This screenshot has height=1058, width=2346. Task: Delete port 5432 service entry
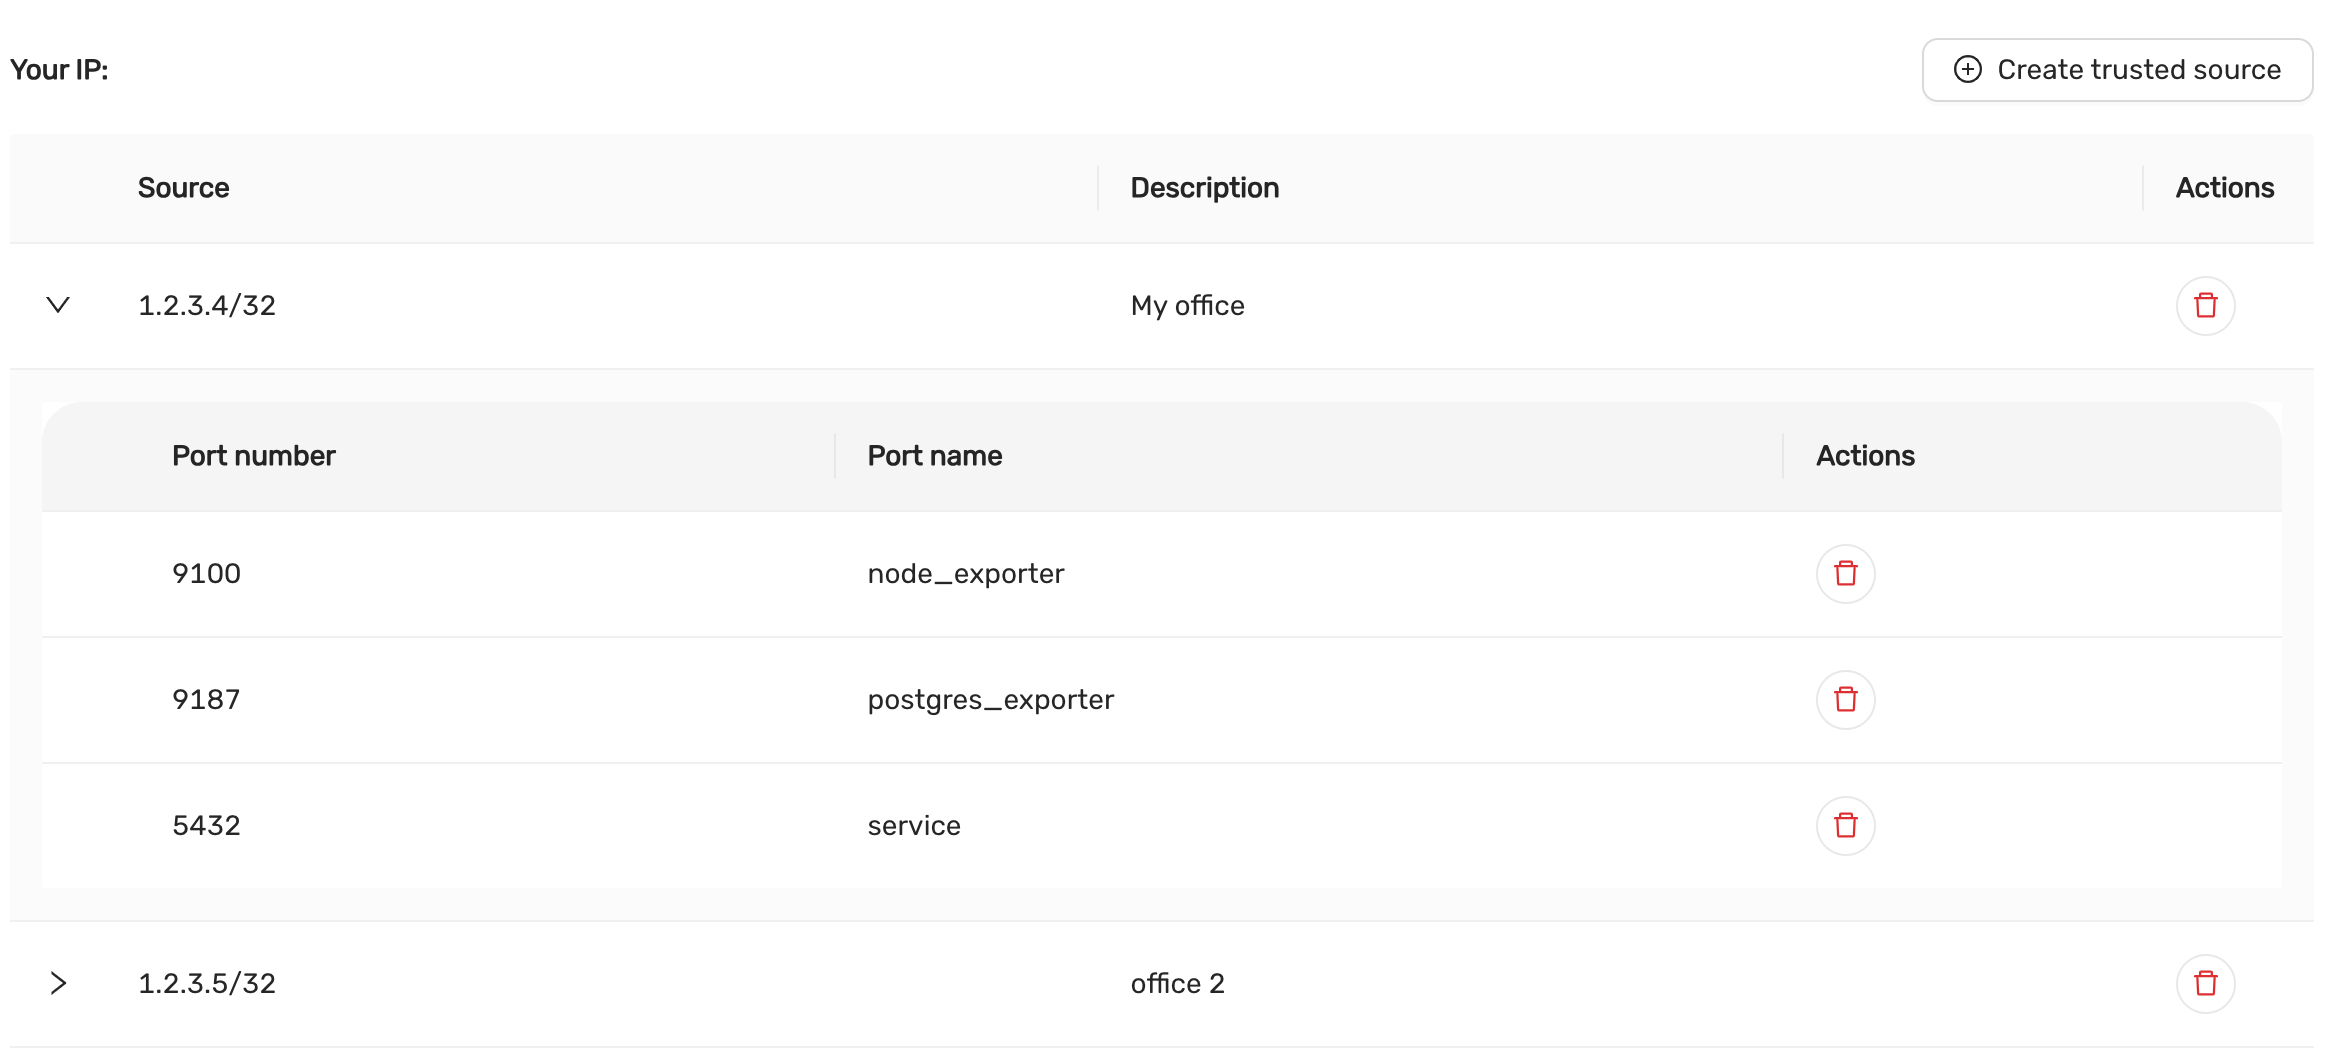1845,825
